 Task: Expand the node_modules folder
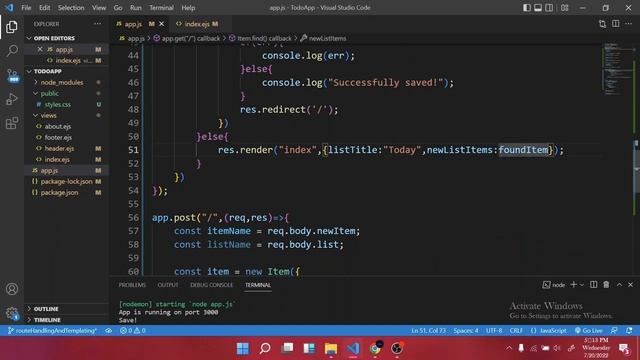pyautogui.click(x=62, y=82)
